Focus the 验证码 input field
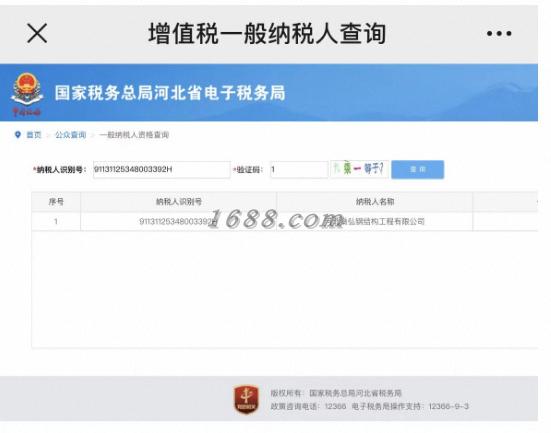 [x=299, y=169]
